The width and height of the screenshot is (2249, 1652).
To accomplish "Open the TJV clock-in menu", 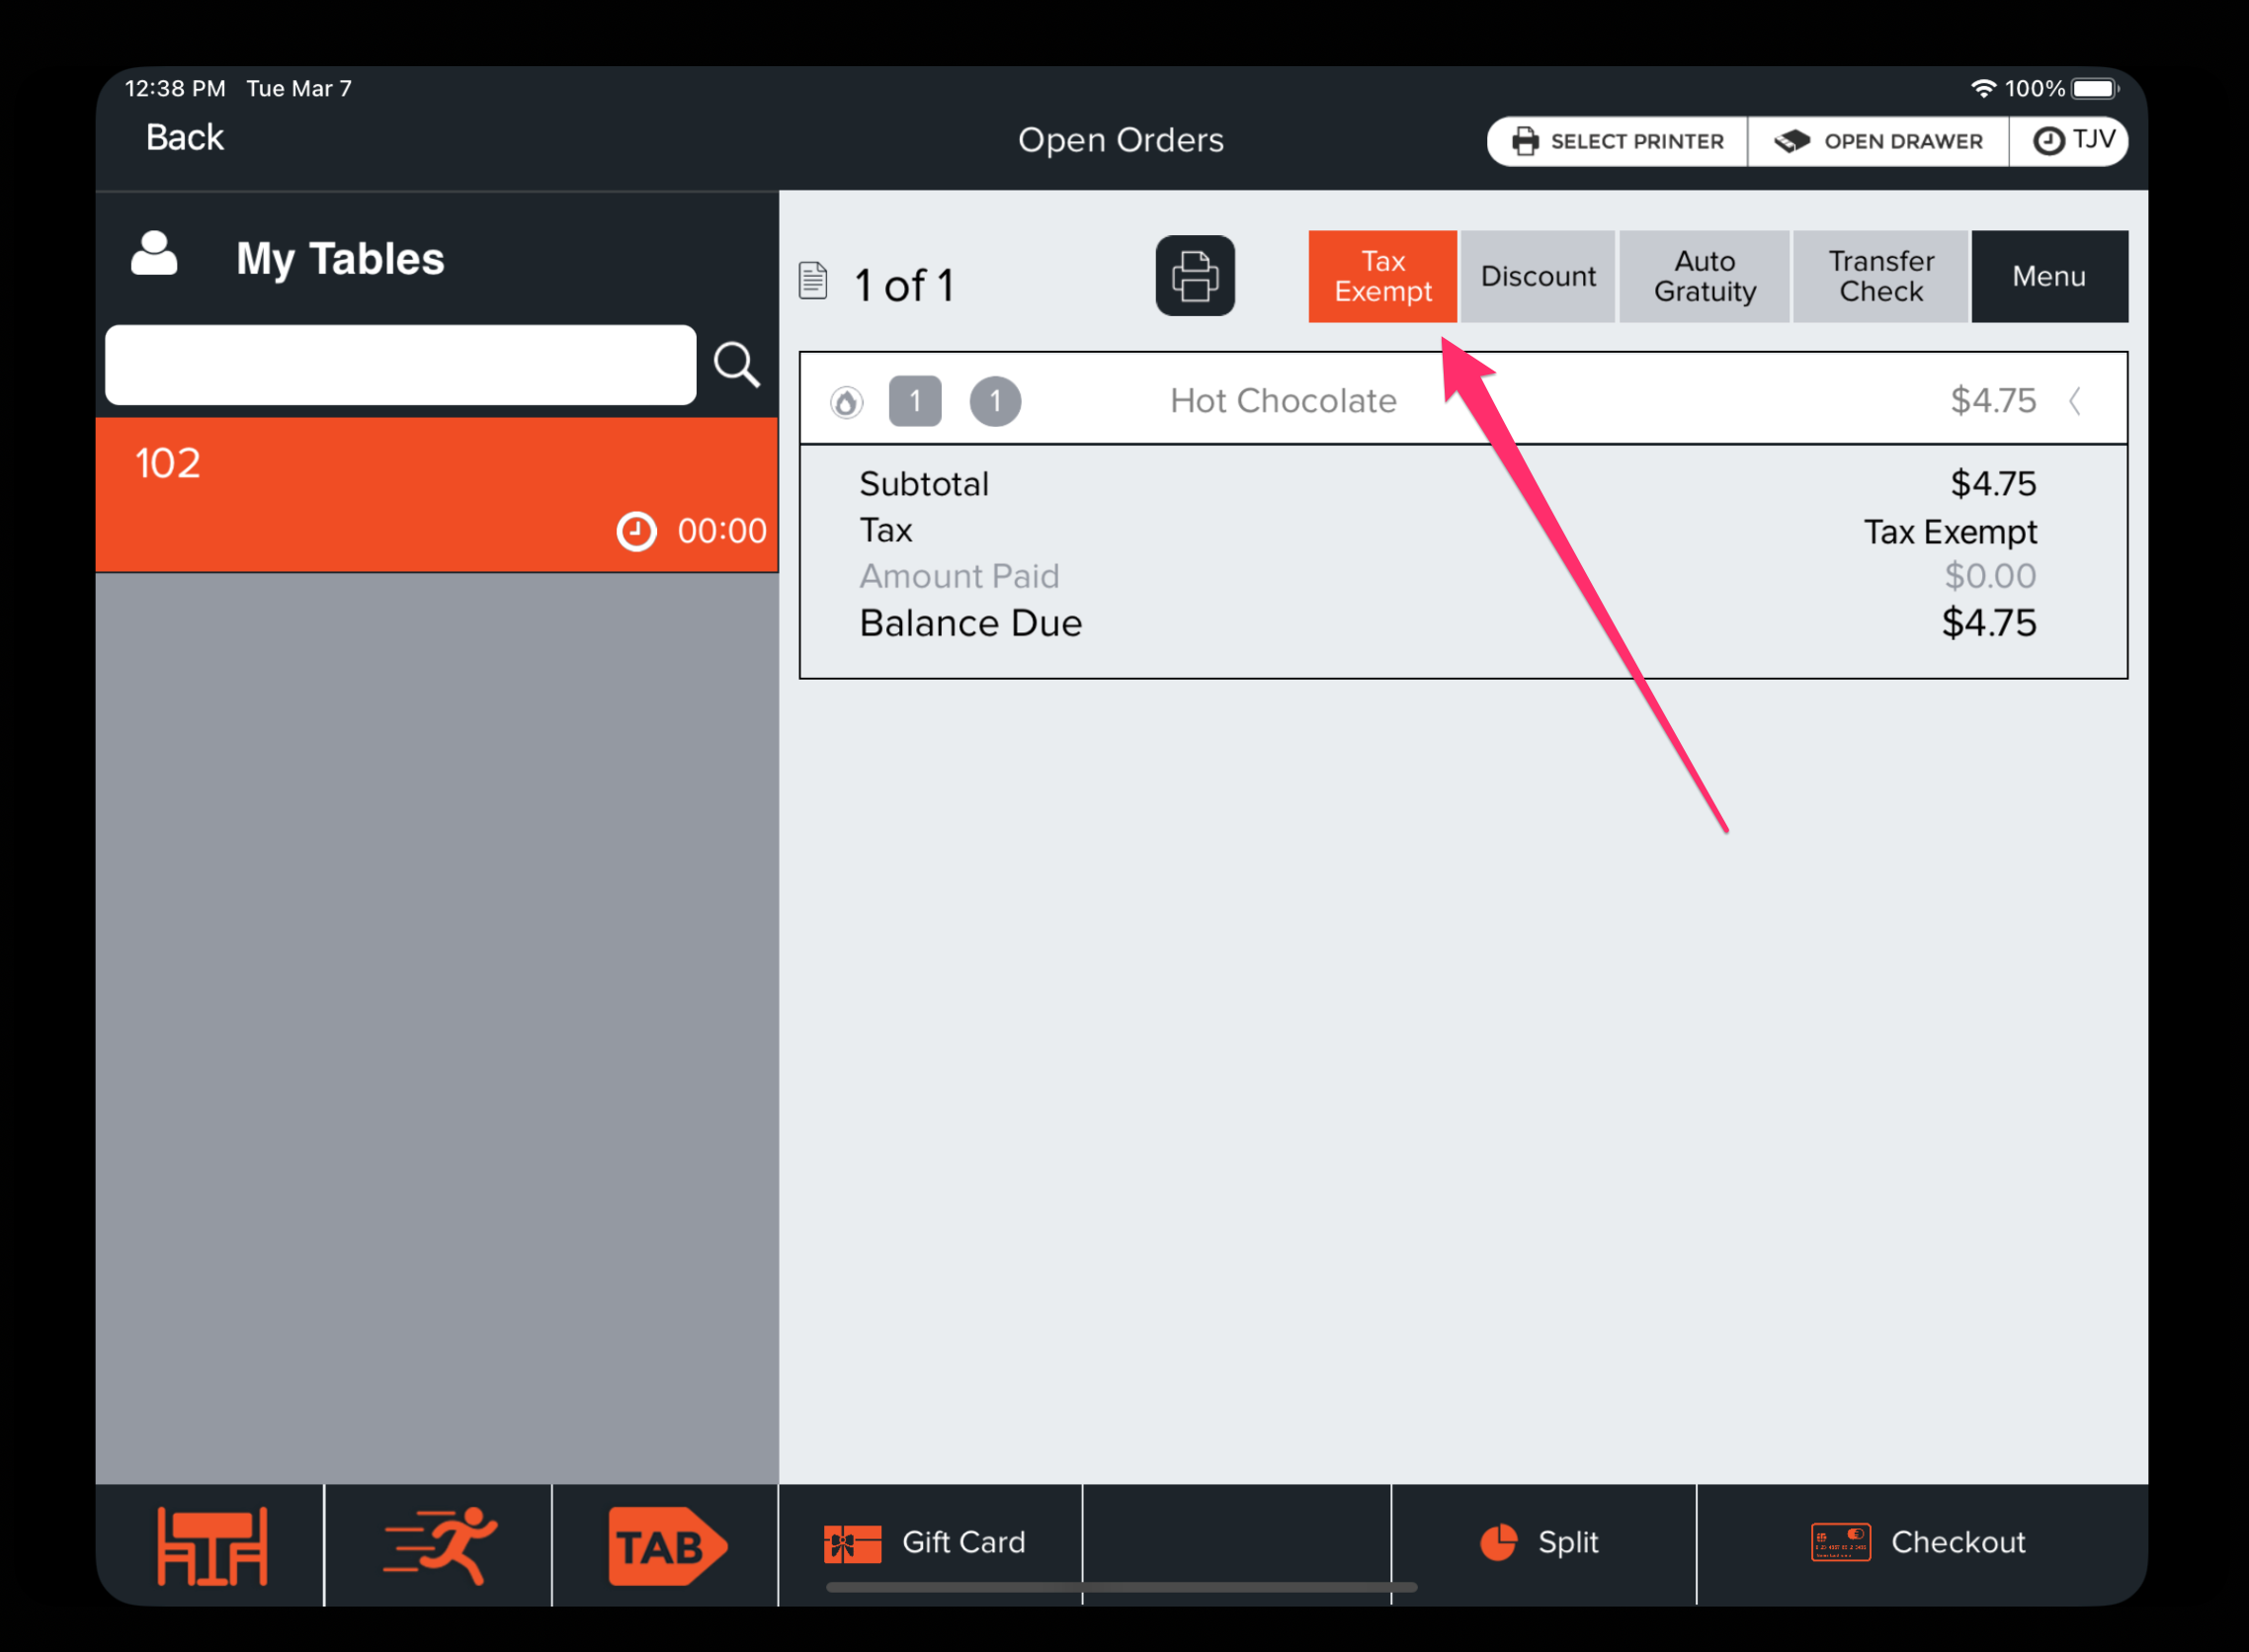I will [2072, 141].
